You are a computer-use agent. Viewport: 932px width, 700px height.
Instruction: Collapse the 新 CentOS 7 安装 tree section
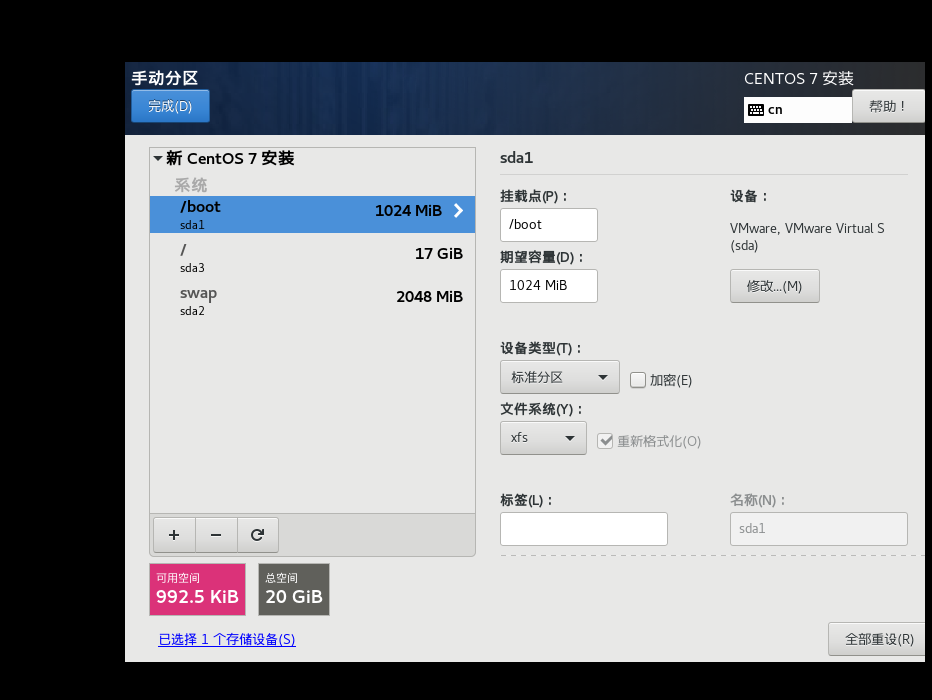tap(158, 159)
